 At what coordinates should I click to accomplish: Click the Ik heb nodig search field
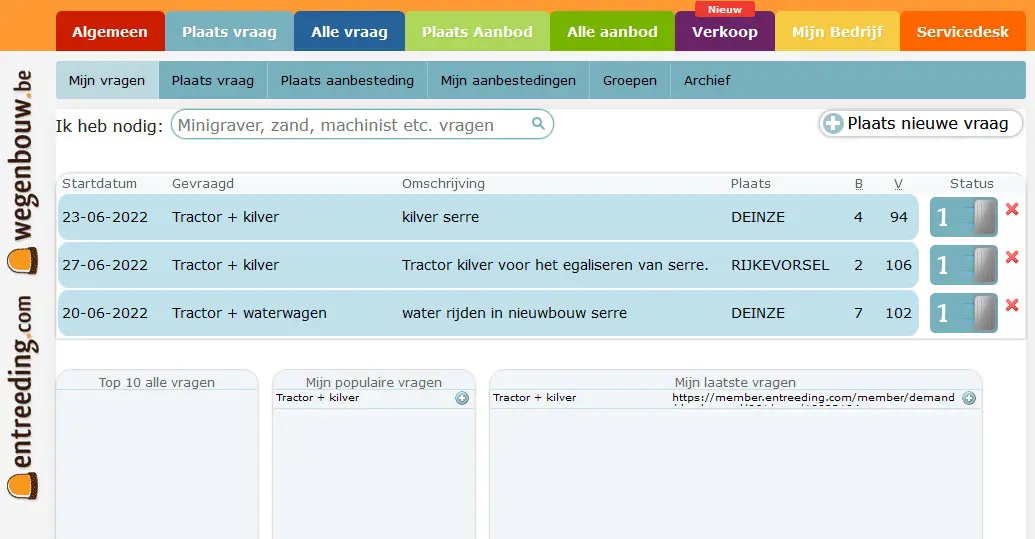(350, 125)
